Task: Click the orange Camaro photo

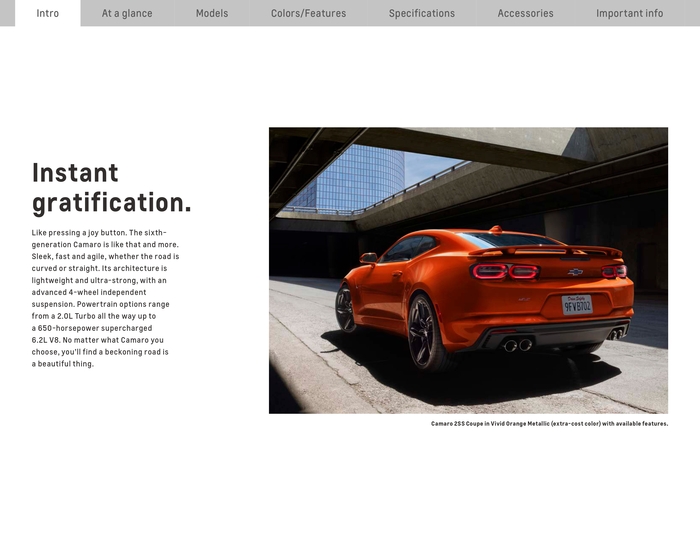Action: click(468, 270)
